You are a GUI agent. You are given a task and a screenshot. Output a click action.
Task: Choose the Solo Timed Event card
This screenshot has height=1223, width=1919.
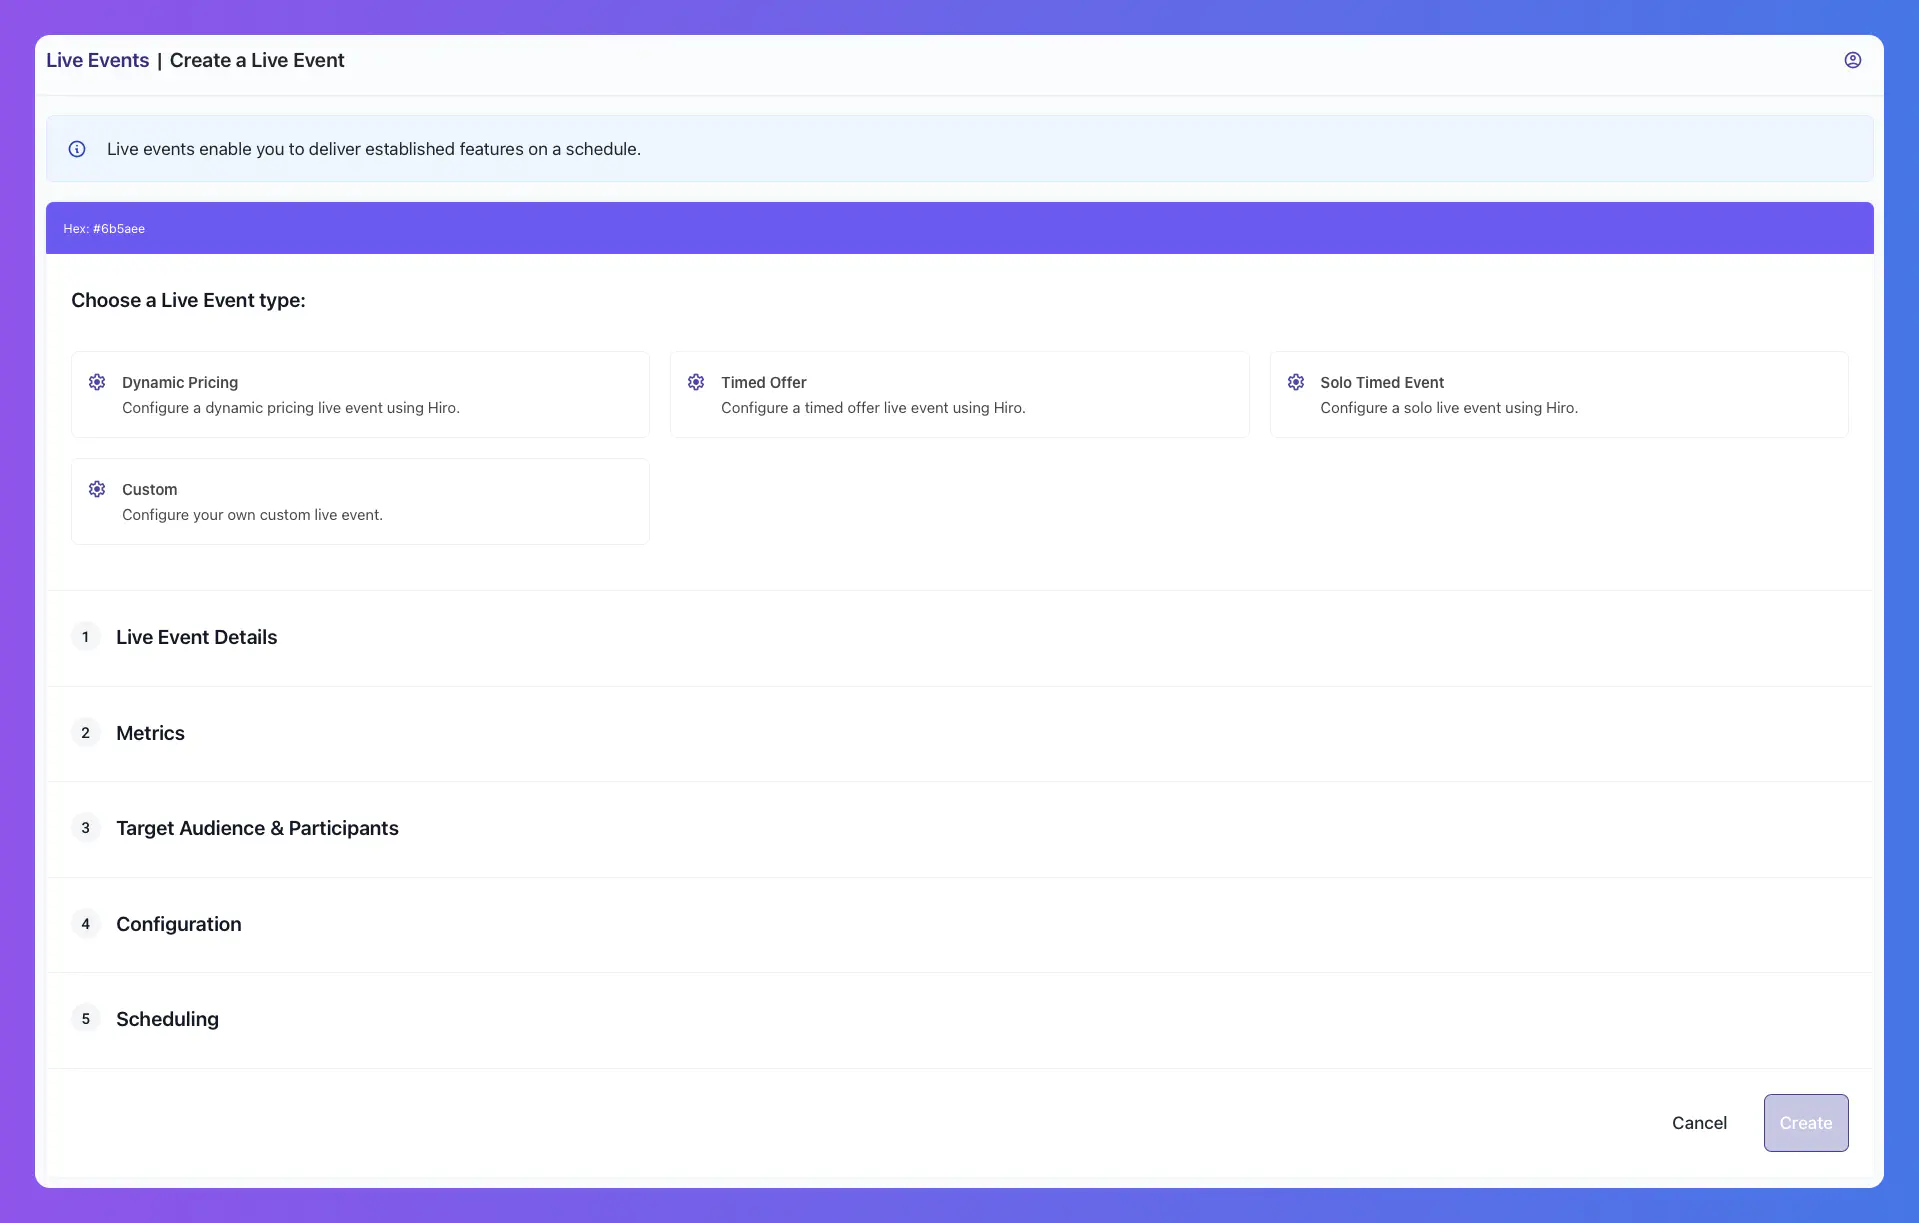[1558, 394]
